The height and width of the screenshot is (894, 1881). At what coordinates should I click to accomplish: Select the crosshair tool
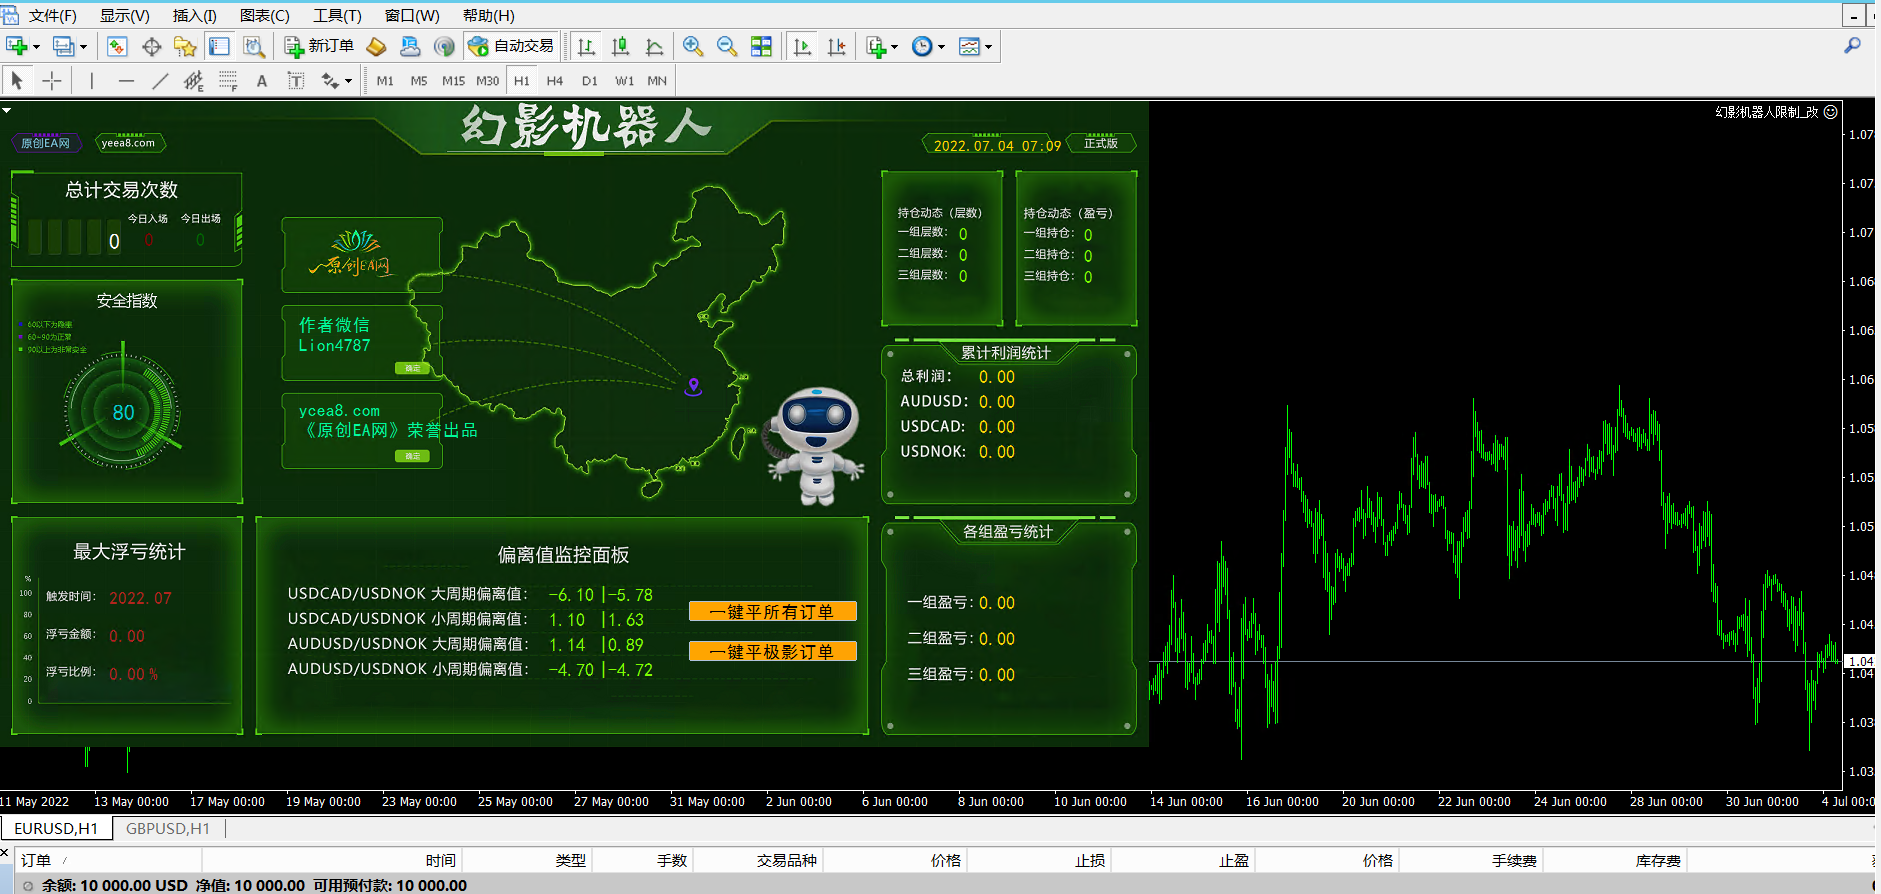click(x=52, y=80)
